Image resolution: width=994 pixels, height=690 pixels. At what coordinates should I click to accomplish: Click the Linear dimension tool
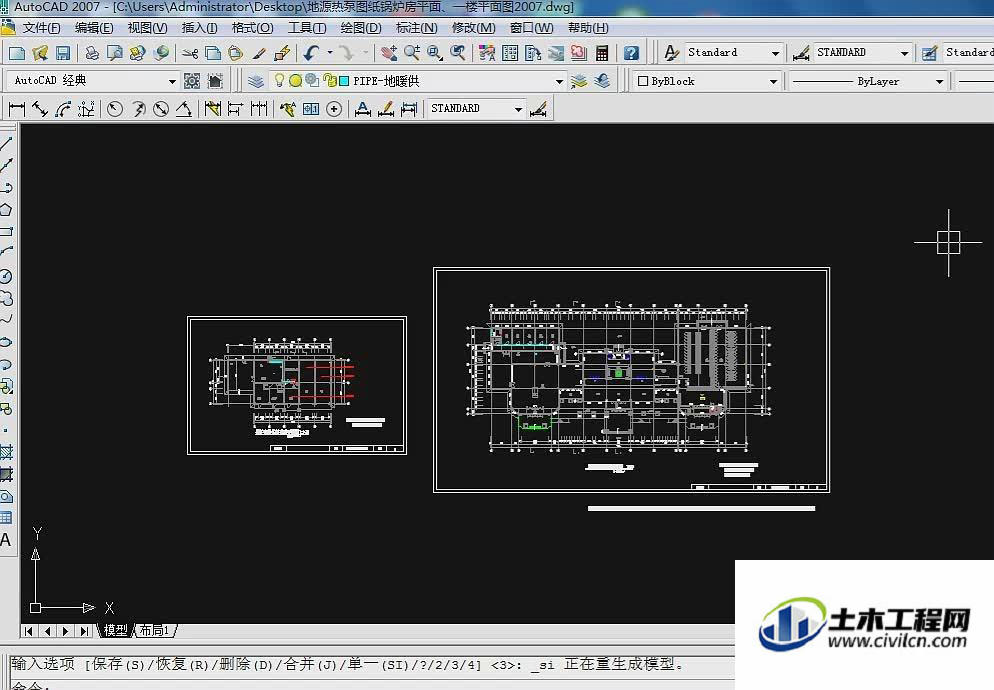point(16,109)
